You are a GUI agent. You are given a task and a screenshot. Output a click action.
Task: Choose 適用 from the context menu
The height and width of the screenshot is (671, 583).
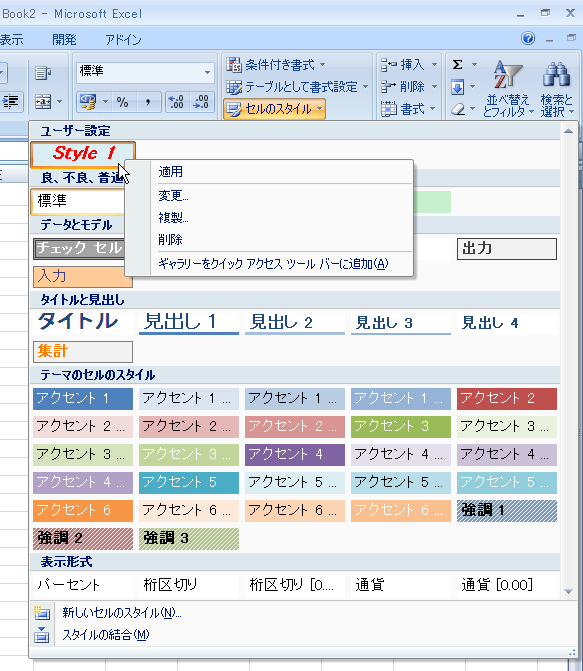tap(269, 172)
